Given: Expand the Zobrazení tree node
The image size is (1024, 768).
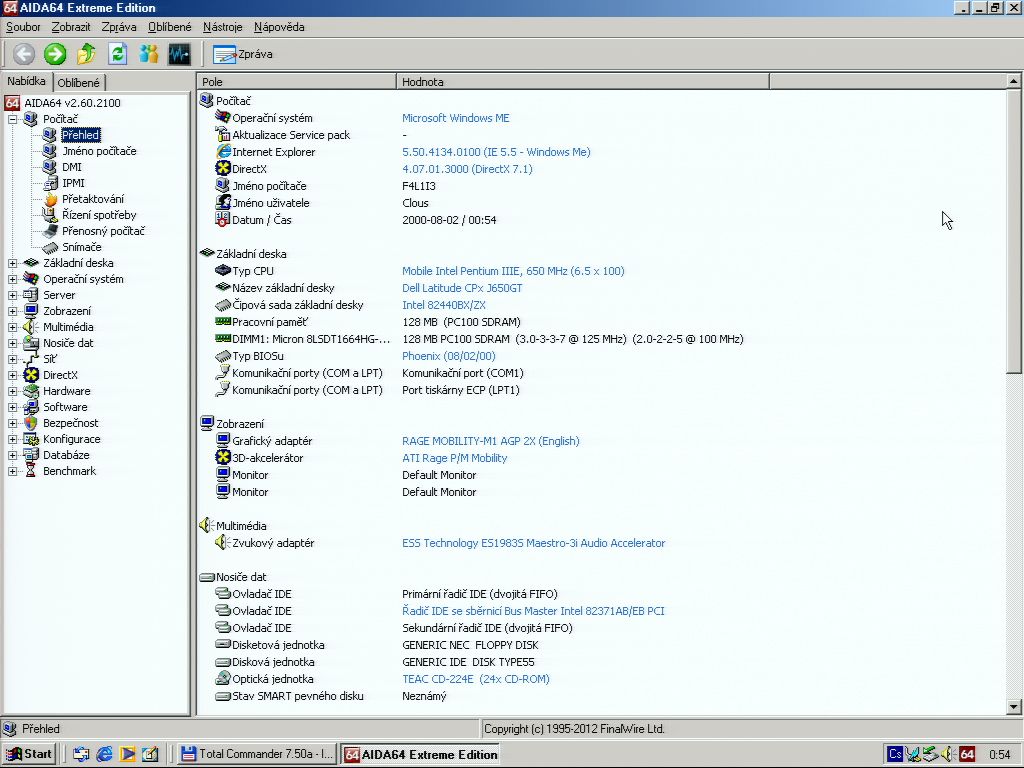Looking at the screenshot, I should pyautogui.click(x=12, y=311).
